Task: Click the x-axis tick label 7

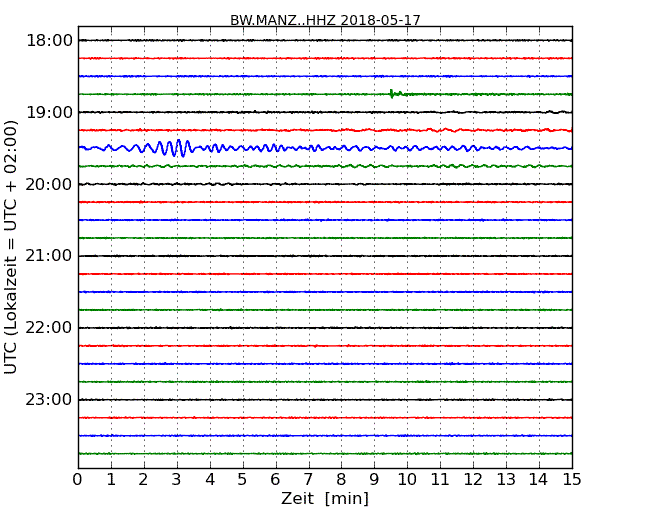Action: coord(308,480)
